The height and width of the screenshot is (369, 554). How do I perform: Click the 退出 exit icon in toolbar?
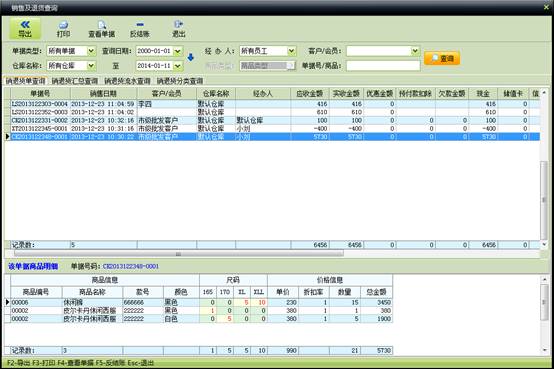(x=178, y=29)
